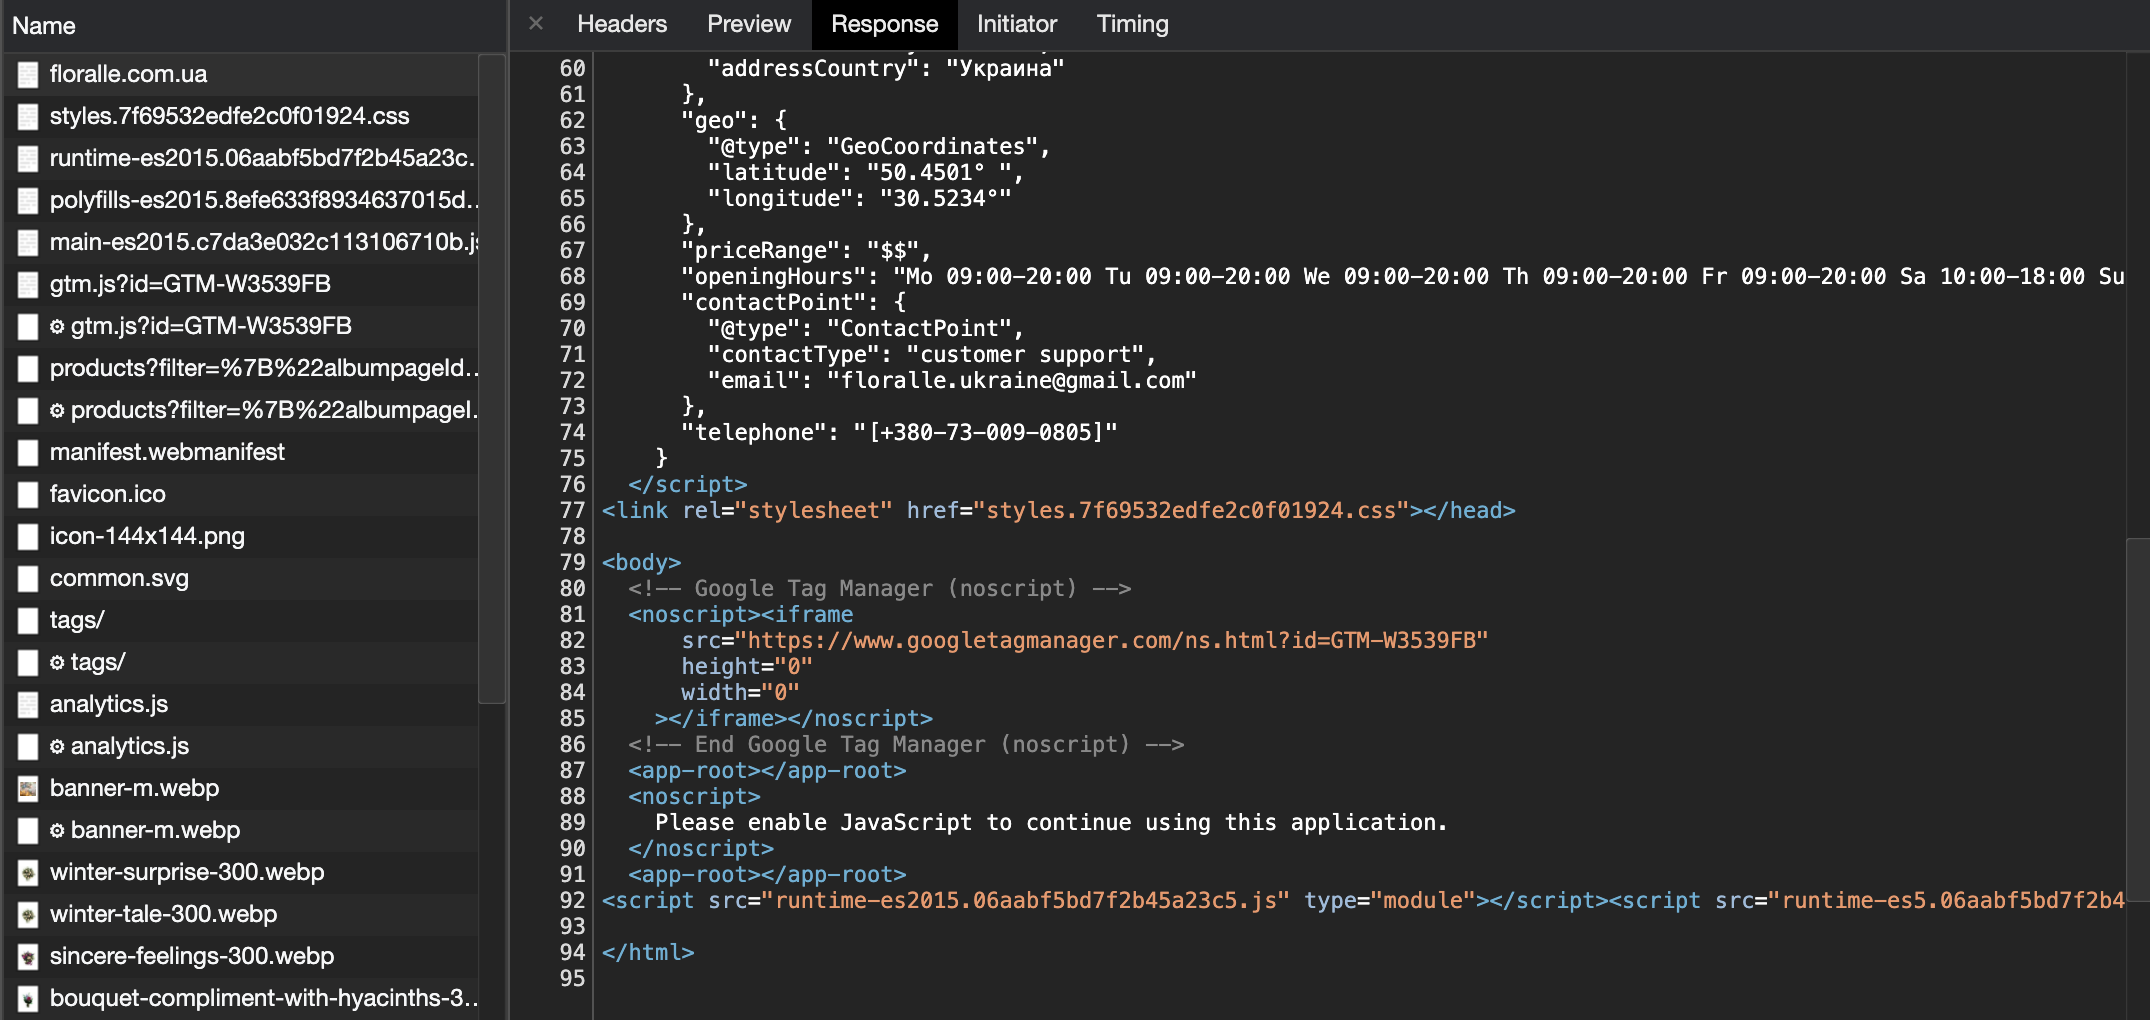Select winter-surprise-300.webp request

[240, 872]
